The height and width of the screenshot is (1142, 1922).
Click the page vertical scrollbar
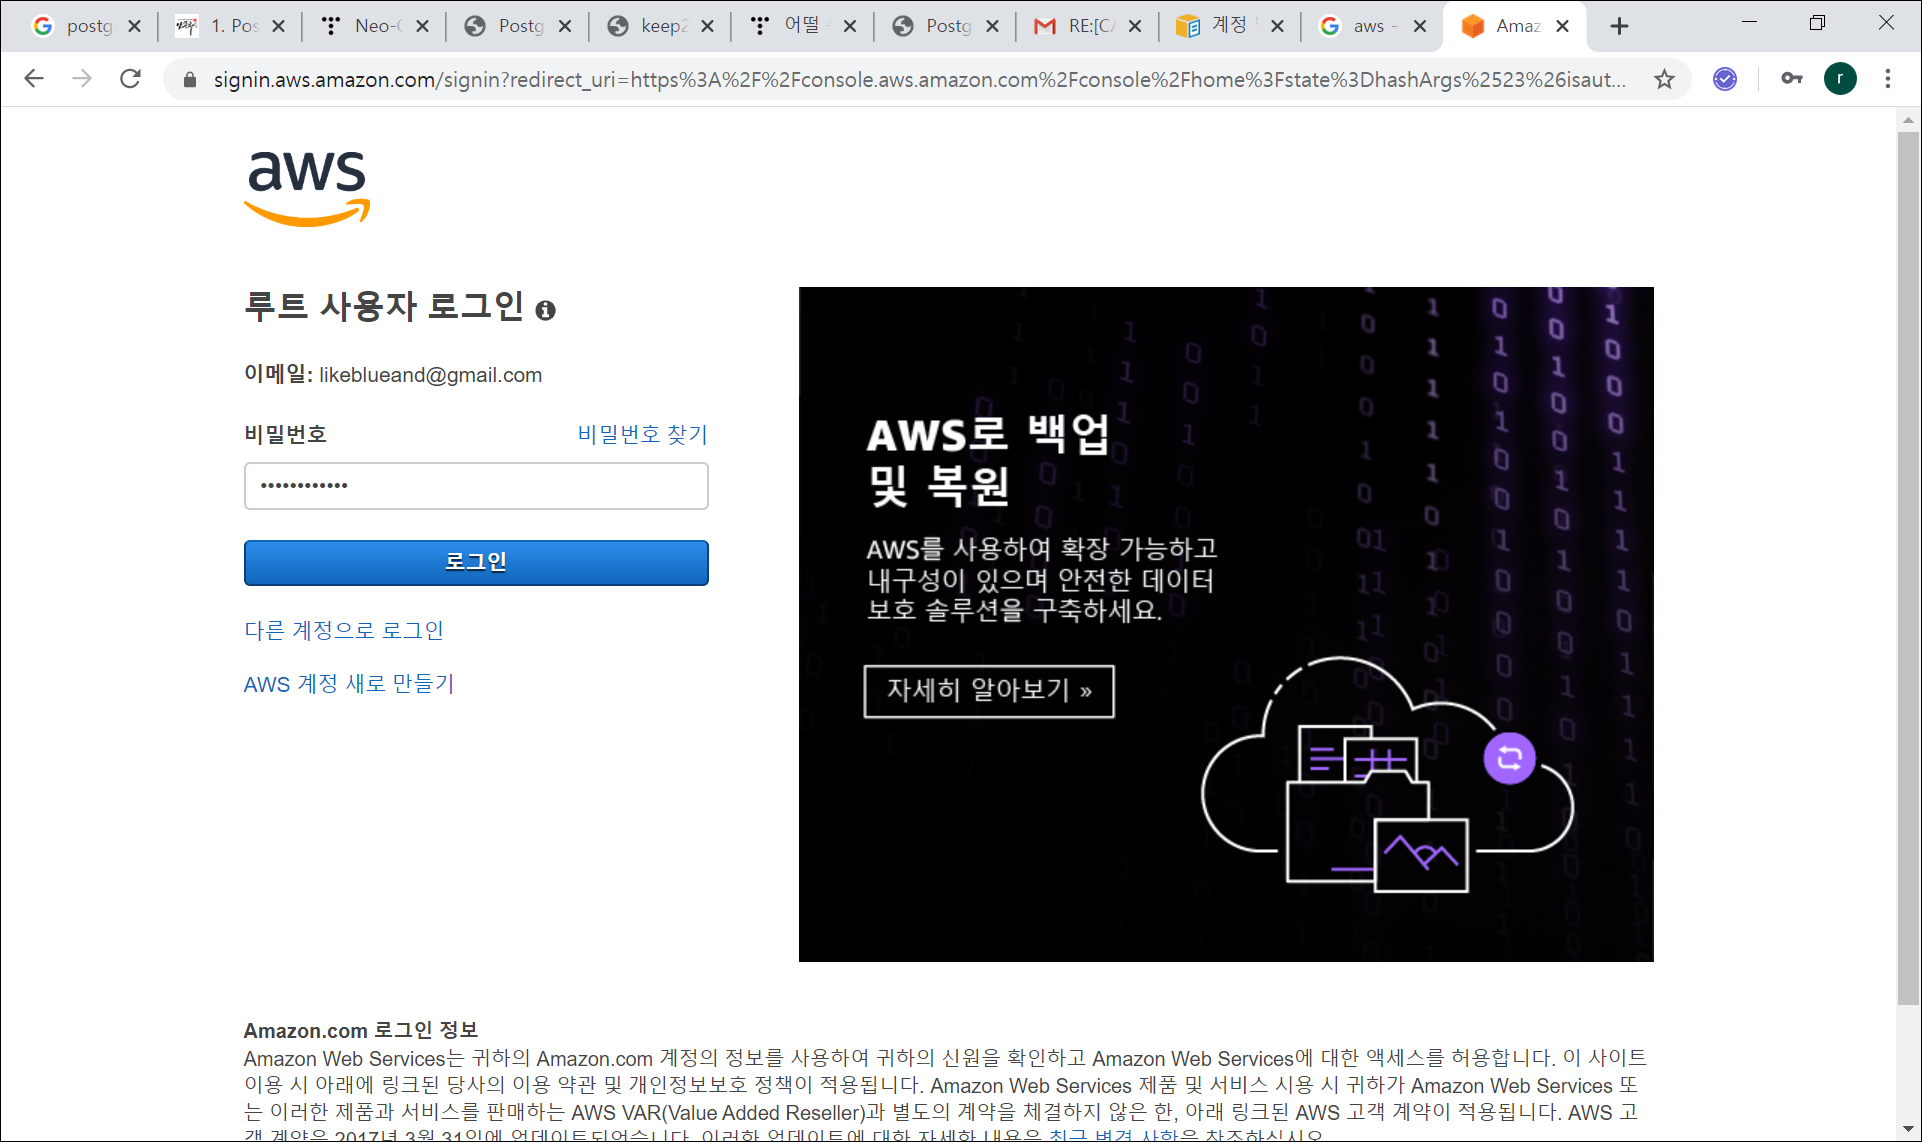pos(1908,568)
